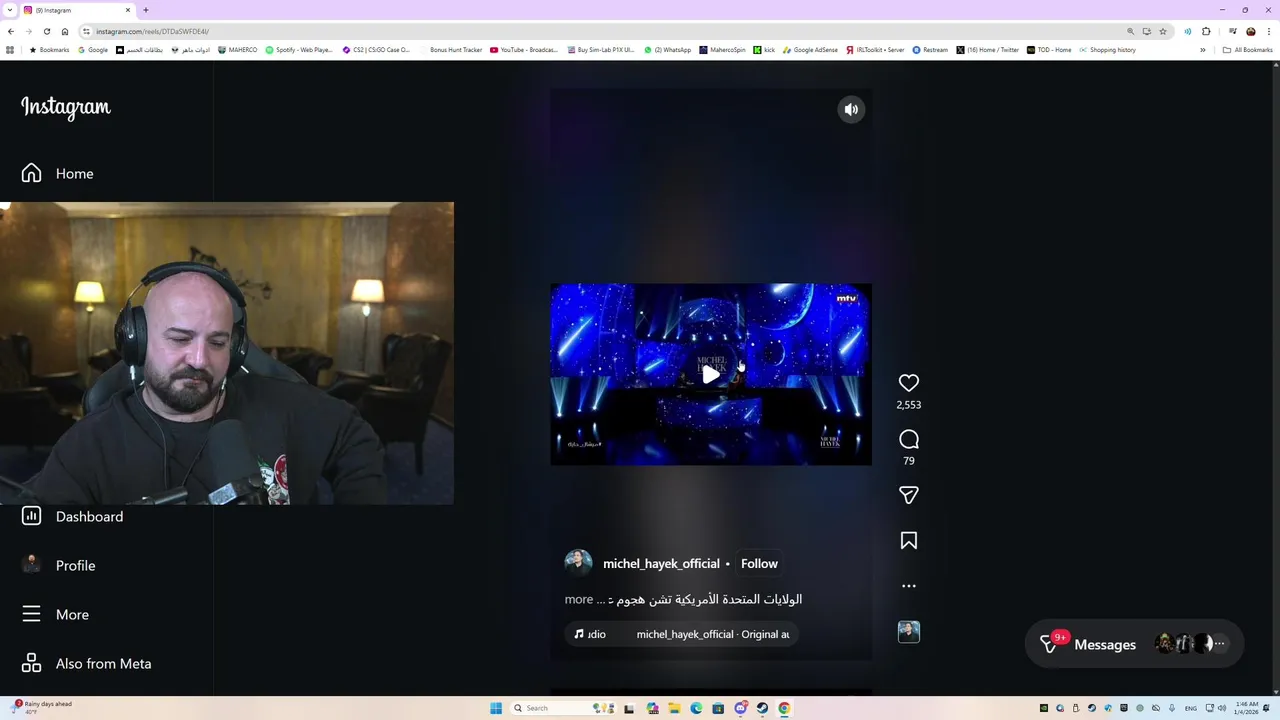The width and height of the screenshot is (1280, 720).
Task: Open the Bookmarks folder in bookmarks bar
Action: point(49,50)
